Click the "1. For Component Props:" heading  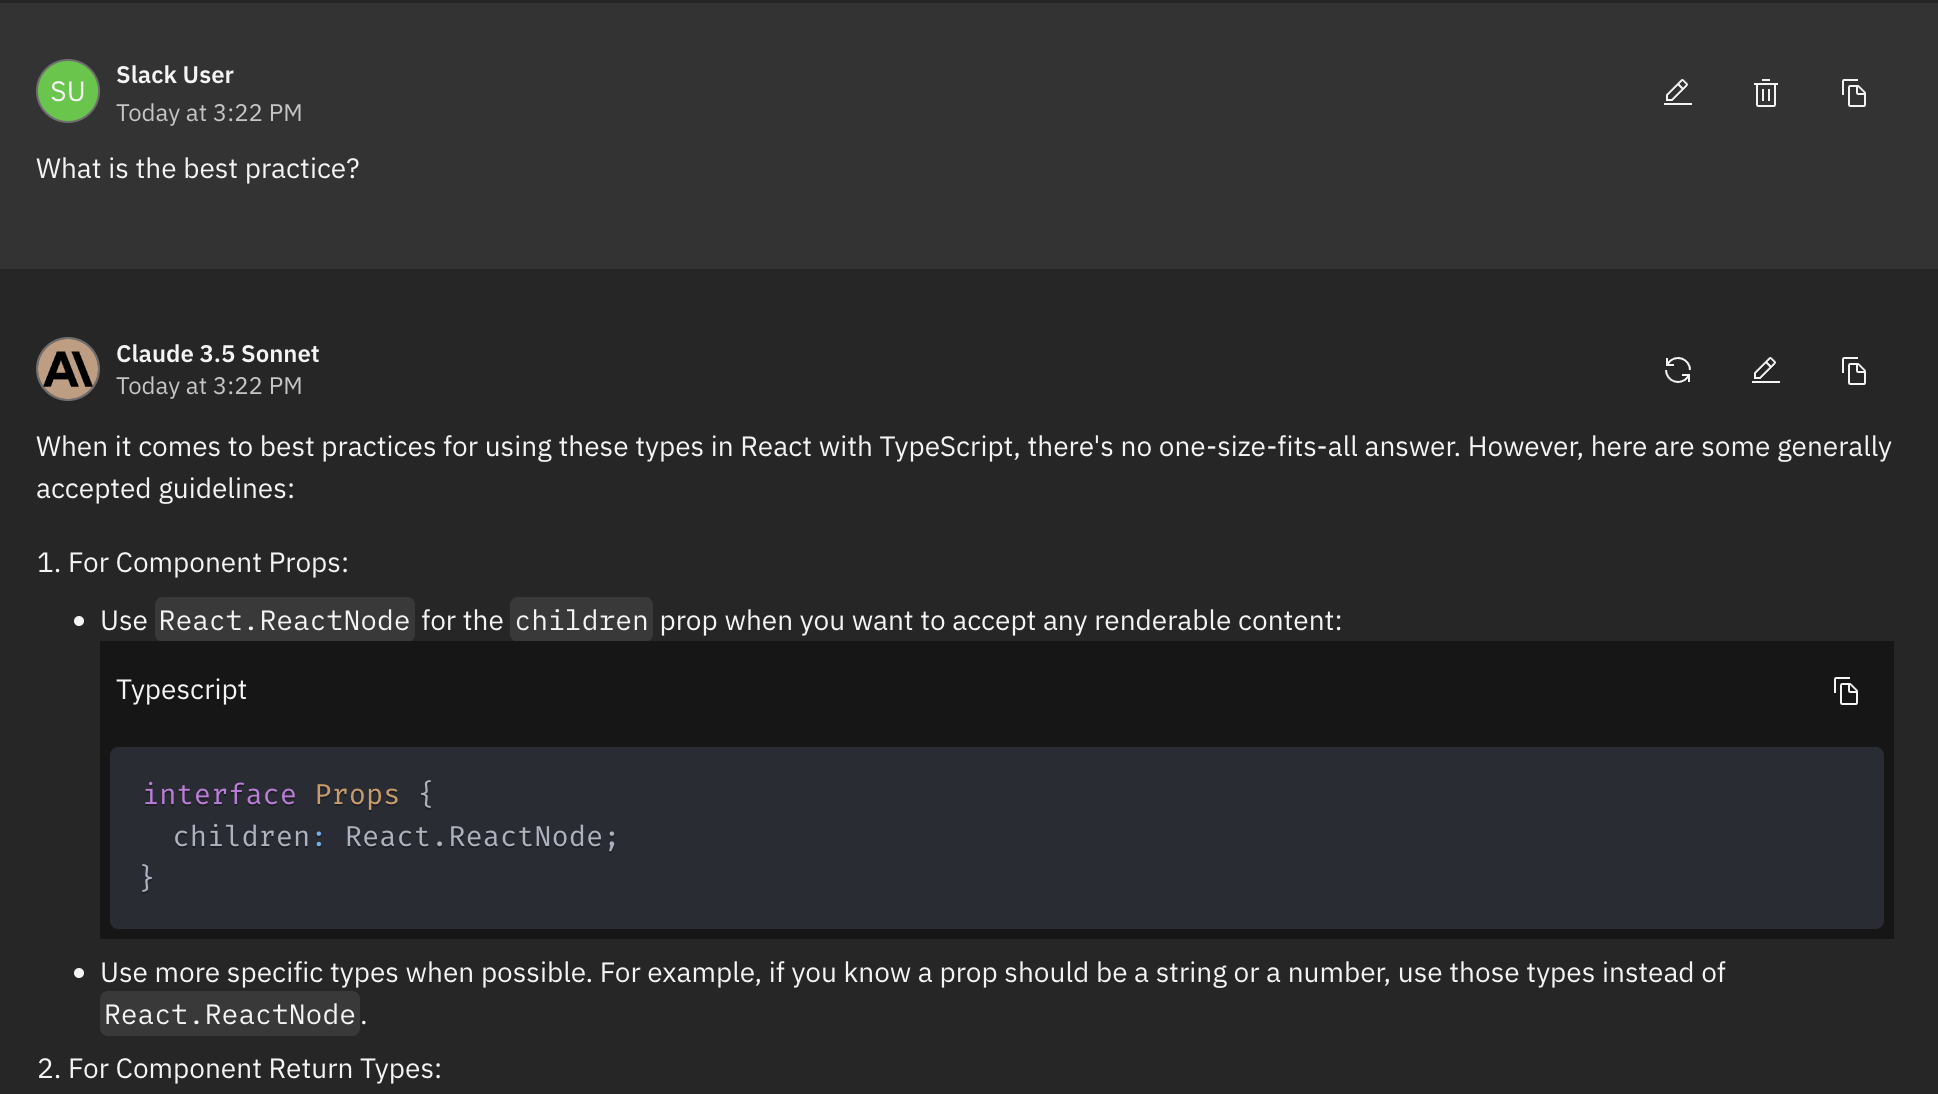(x=192, y=563)
